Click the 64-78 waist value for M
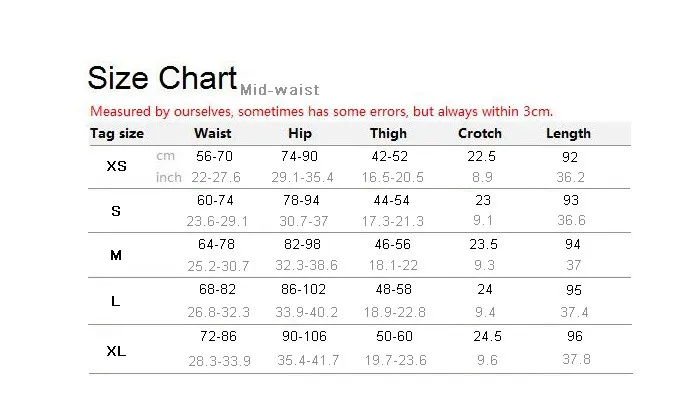The image size is (700, 406). tap(217, 244)
